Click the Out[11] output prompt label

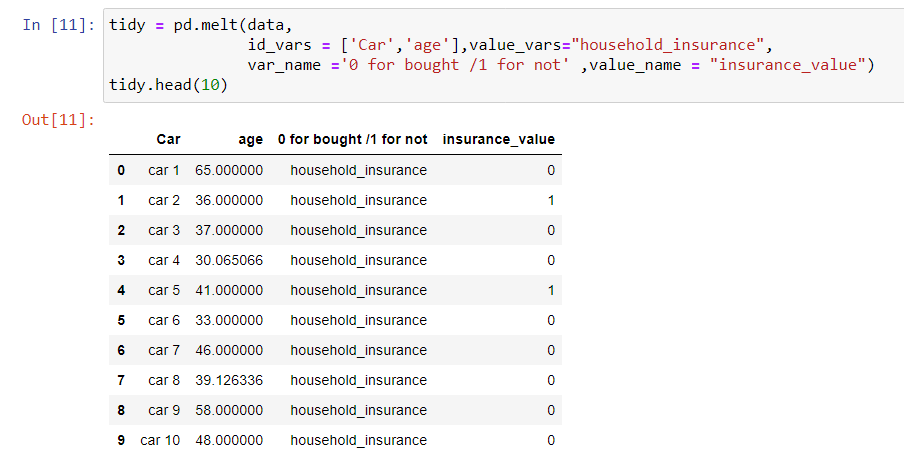[58, 120]
